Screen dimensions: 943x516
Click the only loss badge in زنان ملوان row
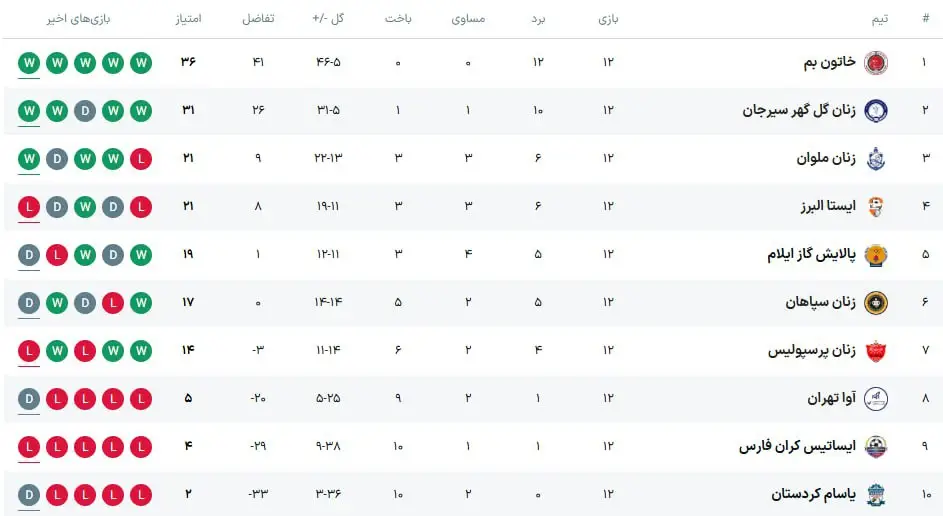141,158
